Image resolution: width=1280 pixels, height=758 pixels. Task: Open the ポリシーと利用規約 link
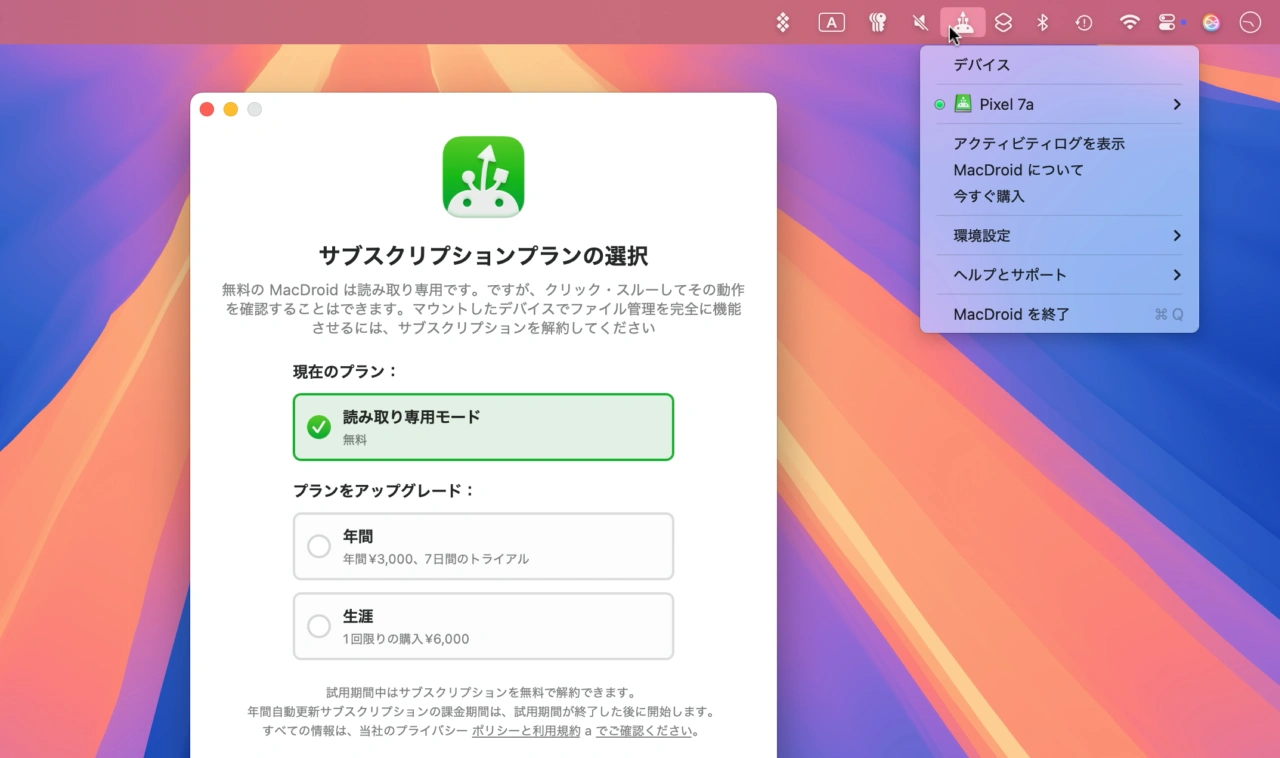[x=526, y=731]
